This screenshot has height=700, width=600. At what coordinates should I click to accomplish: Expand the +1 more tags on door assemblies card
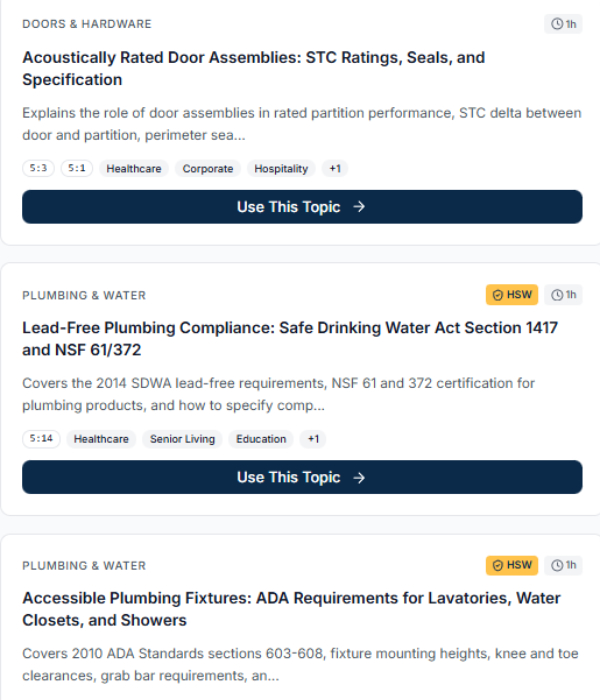point(335,169)
